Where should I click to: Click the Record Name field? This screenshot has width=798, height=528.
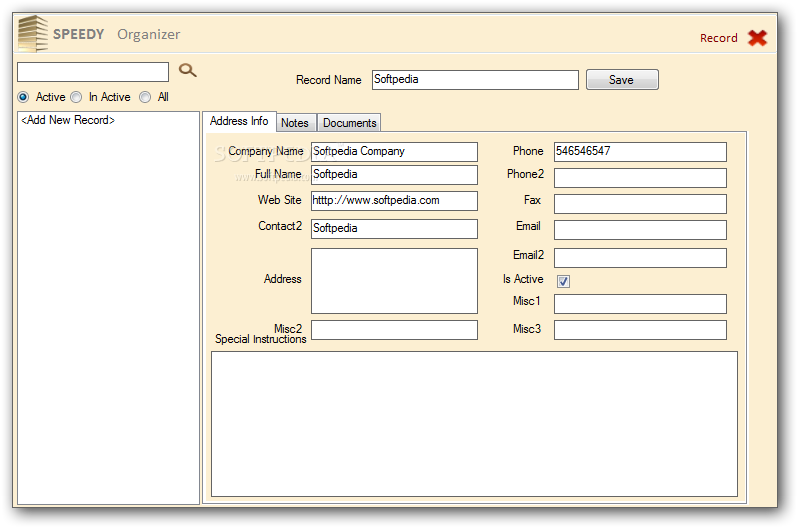[x=475, y=80]
